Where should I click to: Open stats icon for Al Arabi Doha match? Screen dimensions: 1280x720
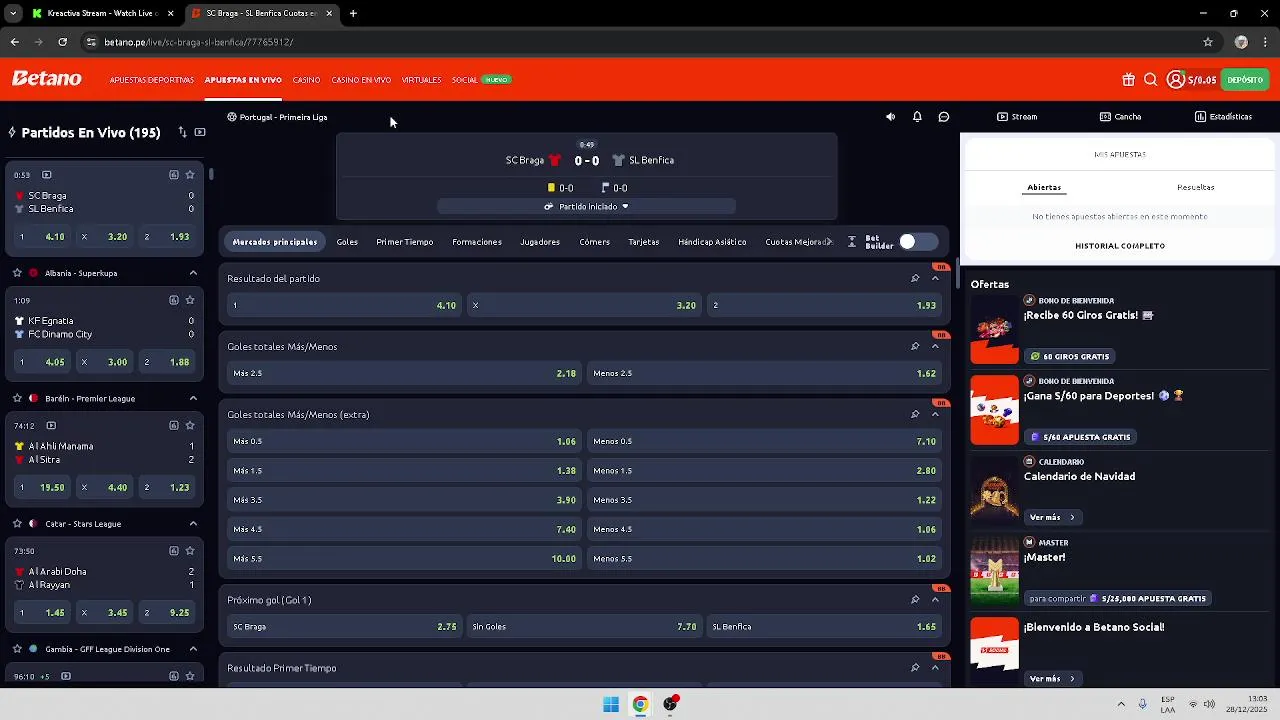point(174,551)
